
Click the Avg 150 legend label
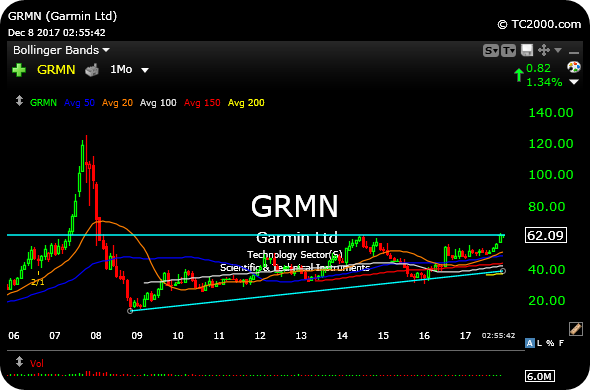pyautogui.click(x=202, y=103)
